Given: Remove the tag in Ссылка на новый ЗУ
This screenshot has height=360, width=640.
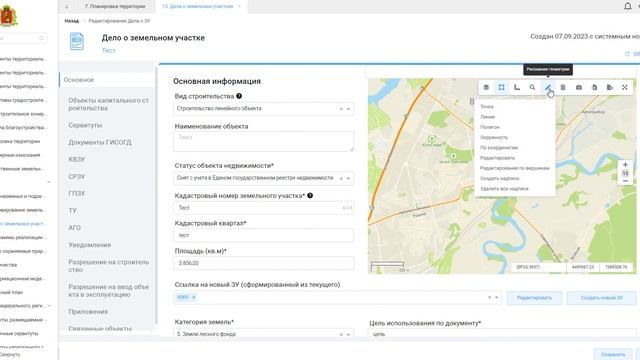Looking at the screenshot, I should tap(194, 297).
